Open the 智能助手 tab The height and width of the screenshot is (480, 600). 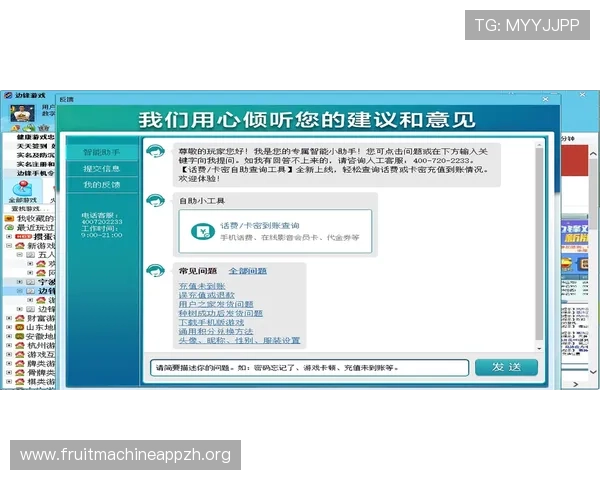(x=102, y=152)
